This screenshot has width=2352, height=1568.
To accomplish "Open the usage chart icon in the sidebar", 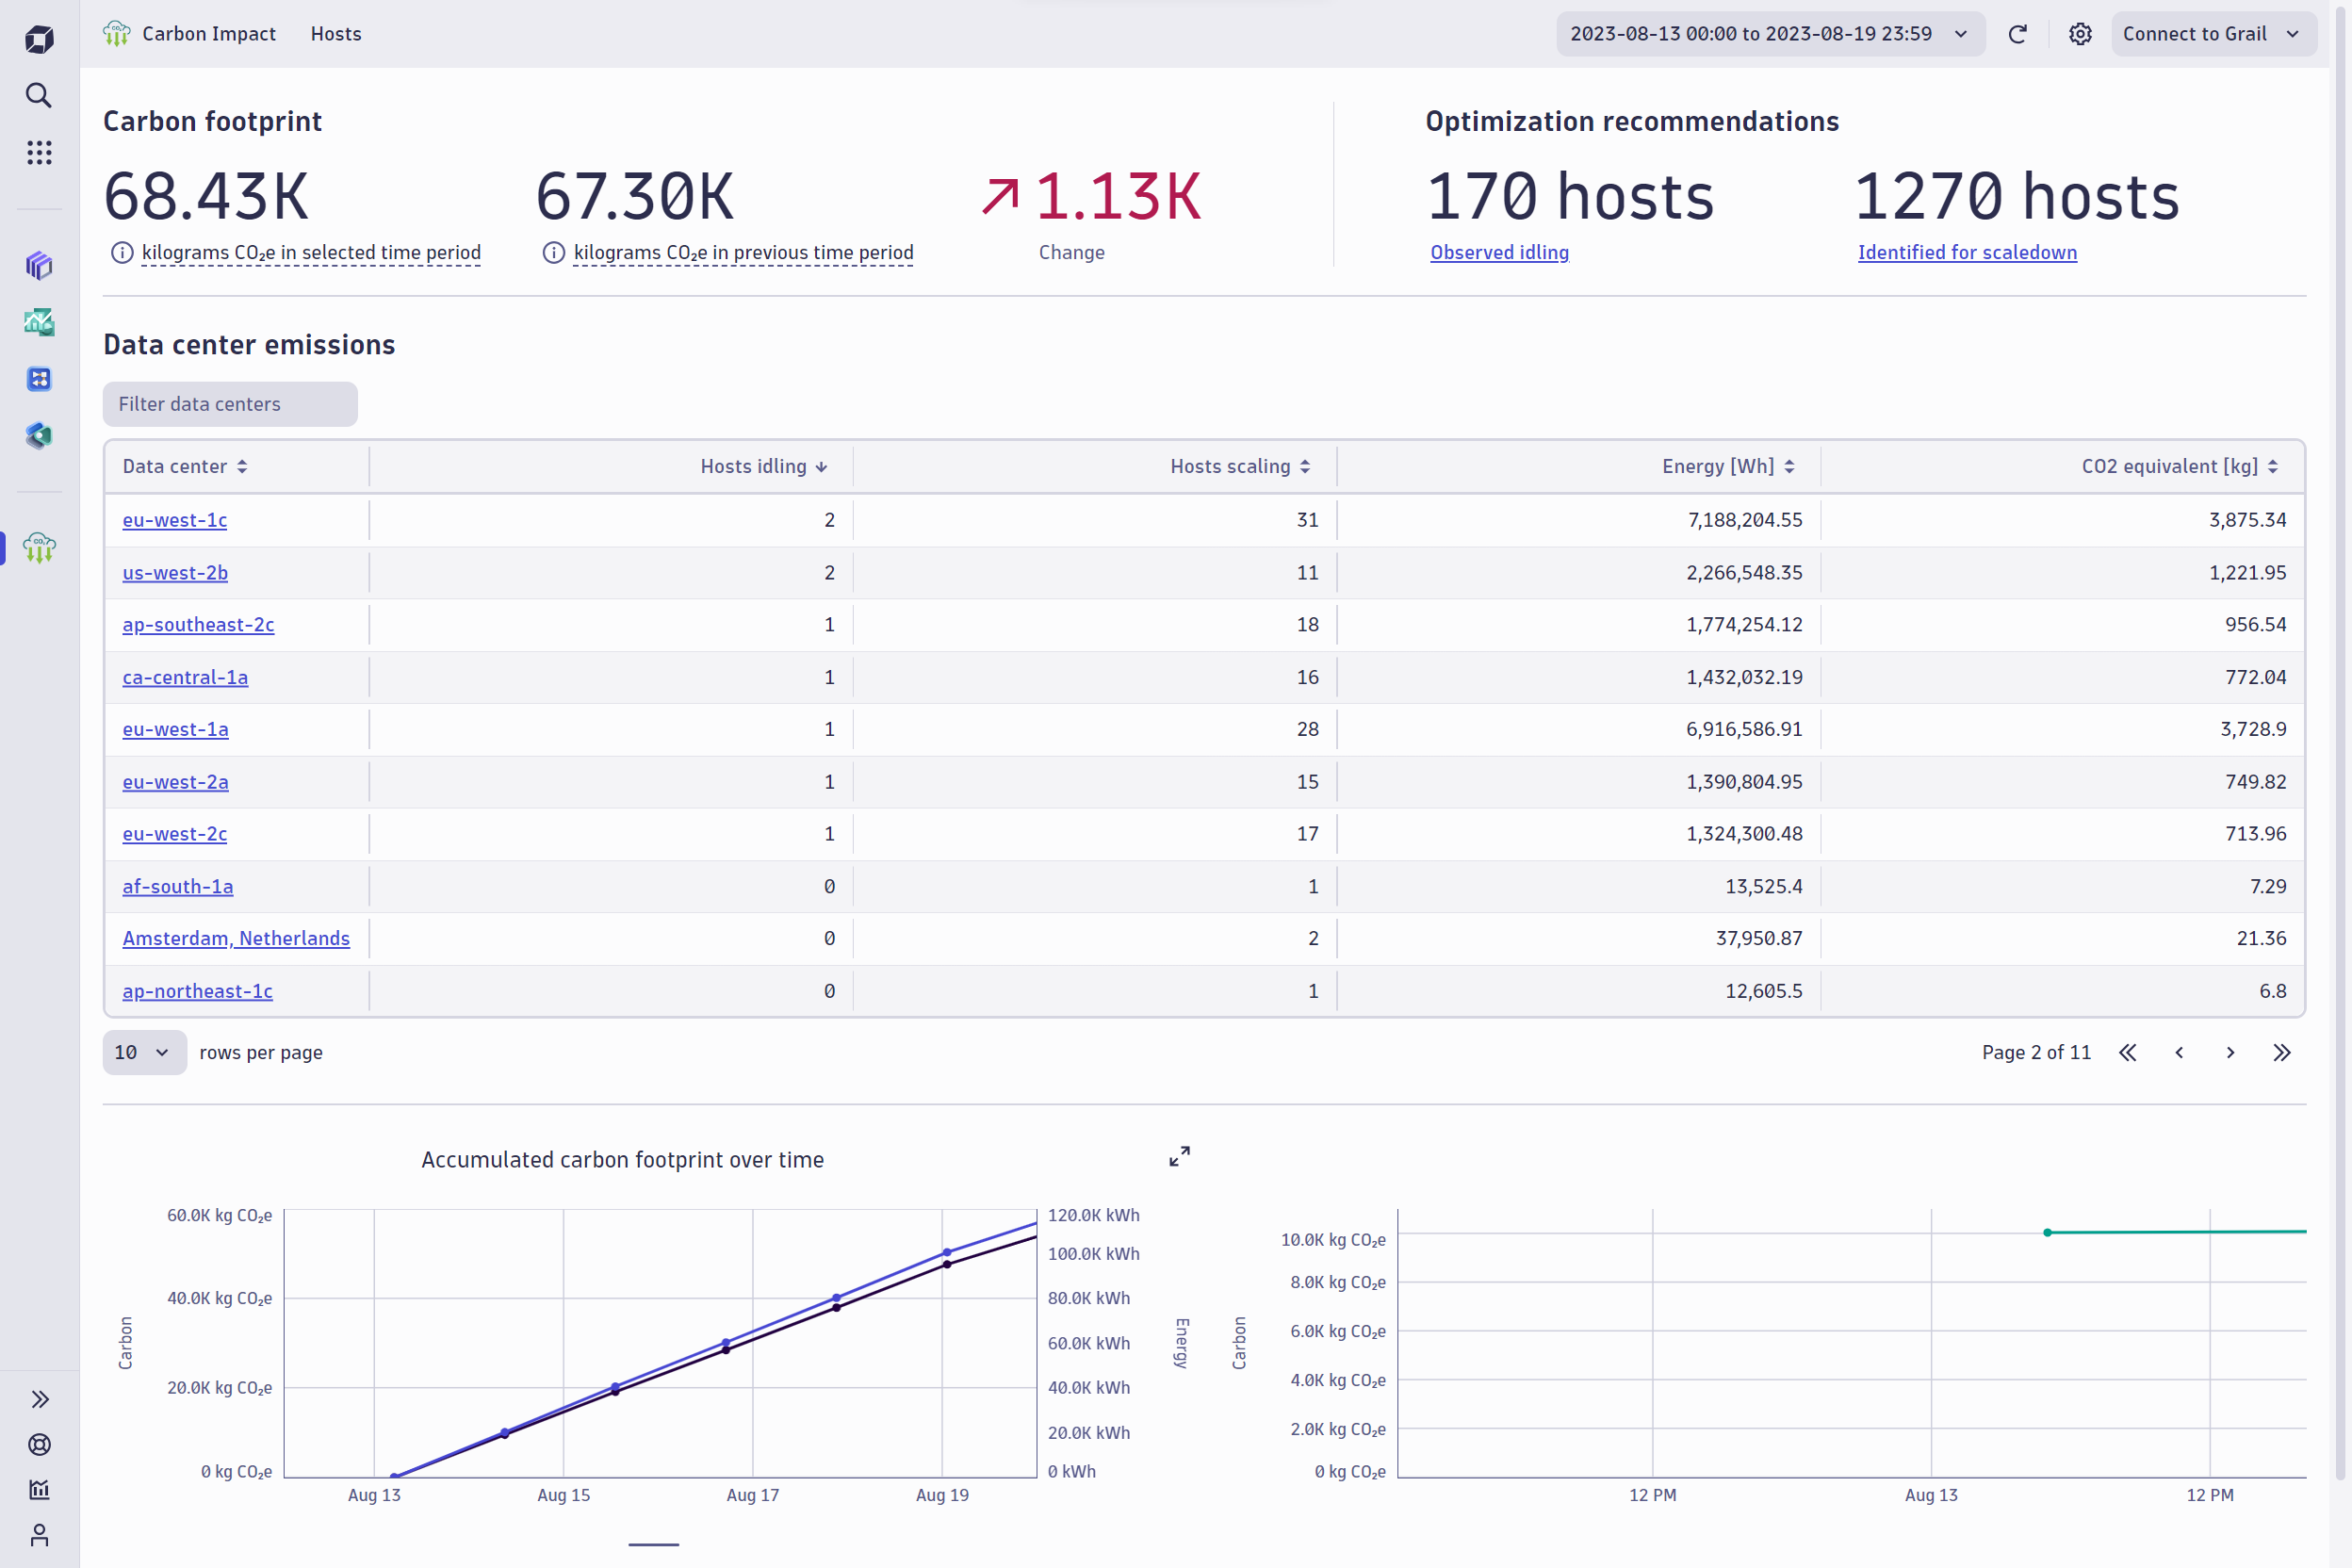I will click(38, 1490).
